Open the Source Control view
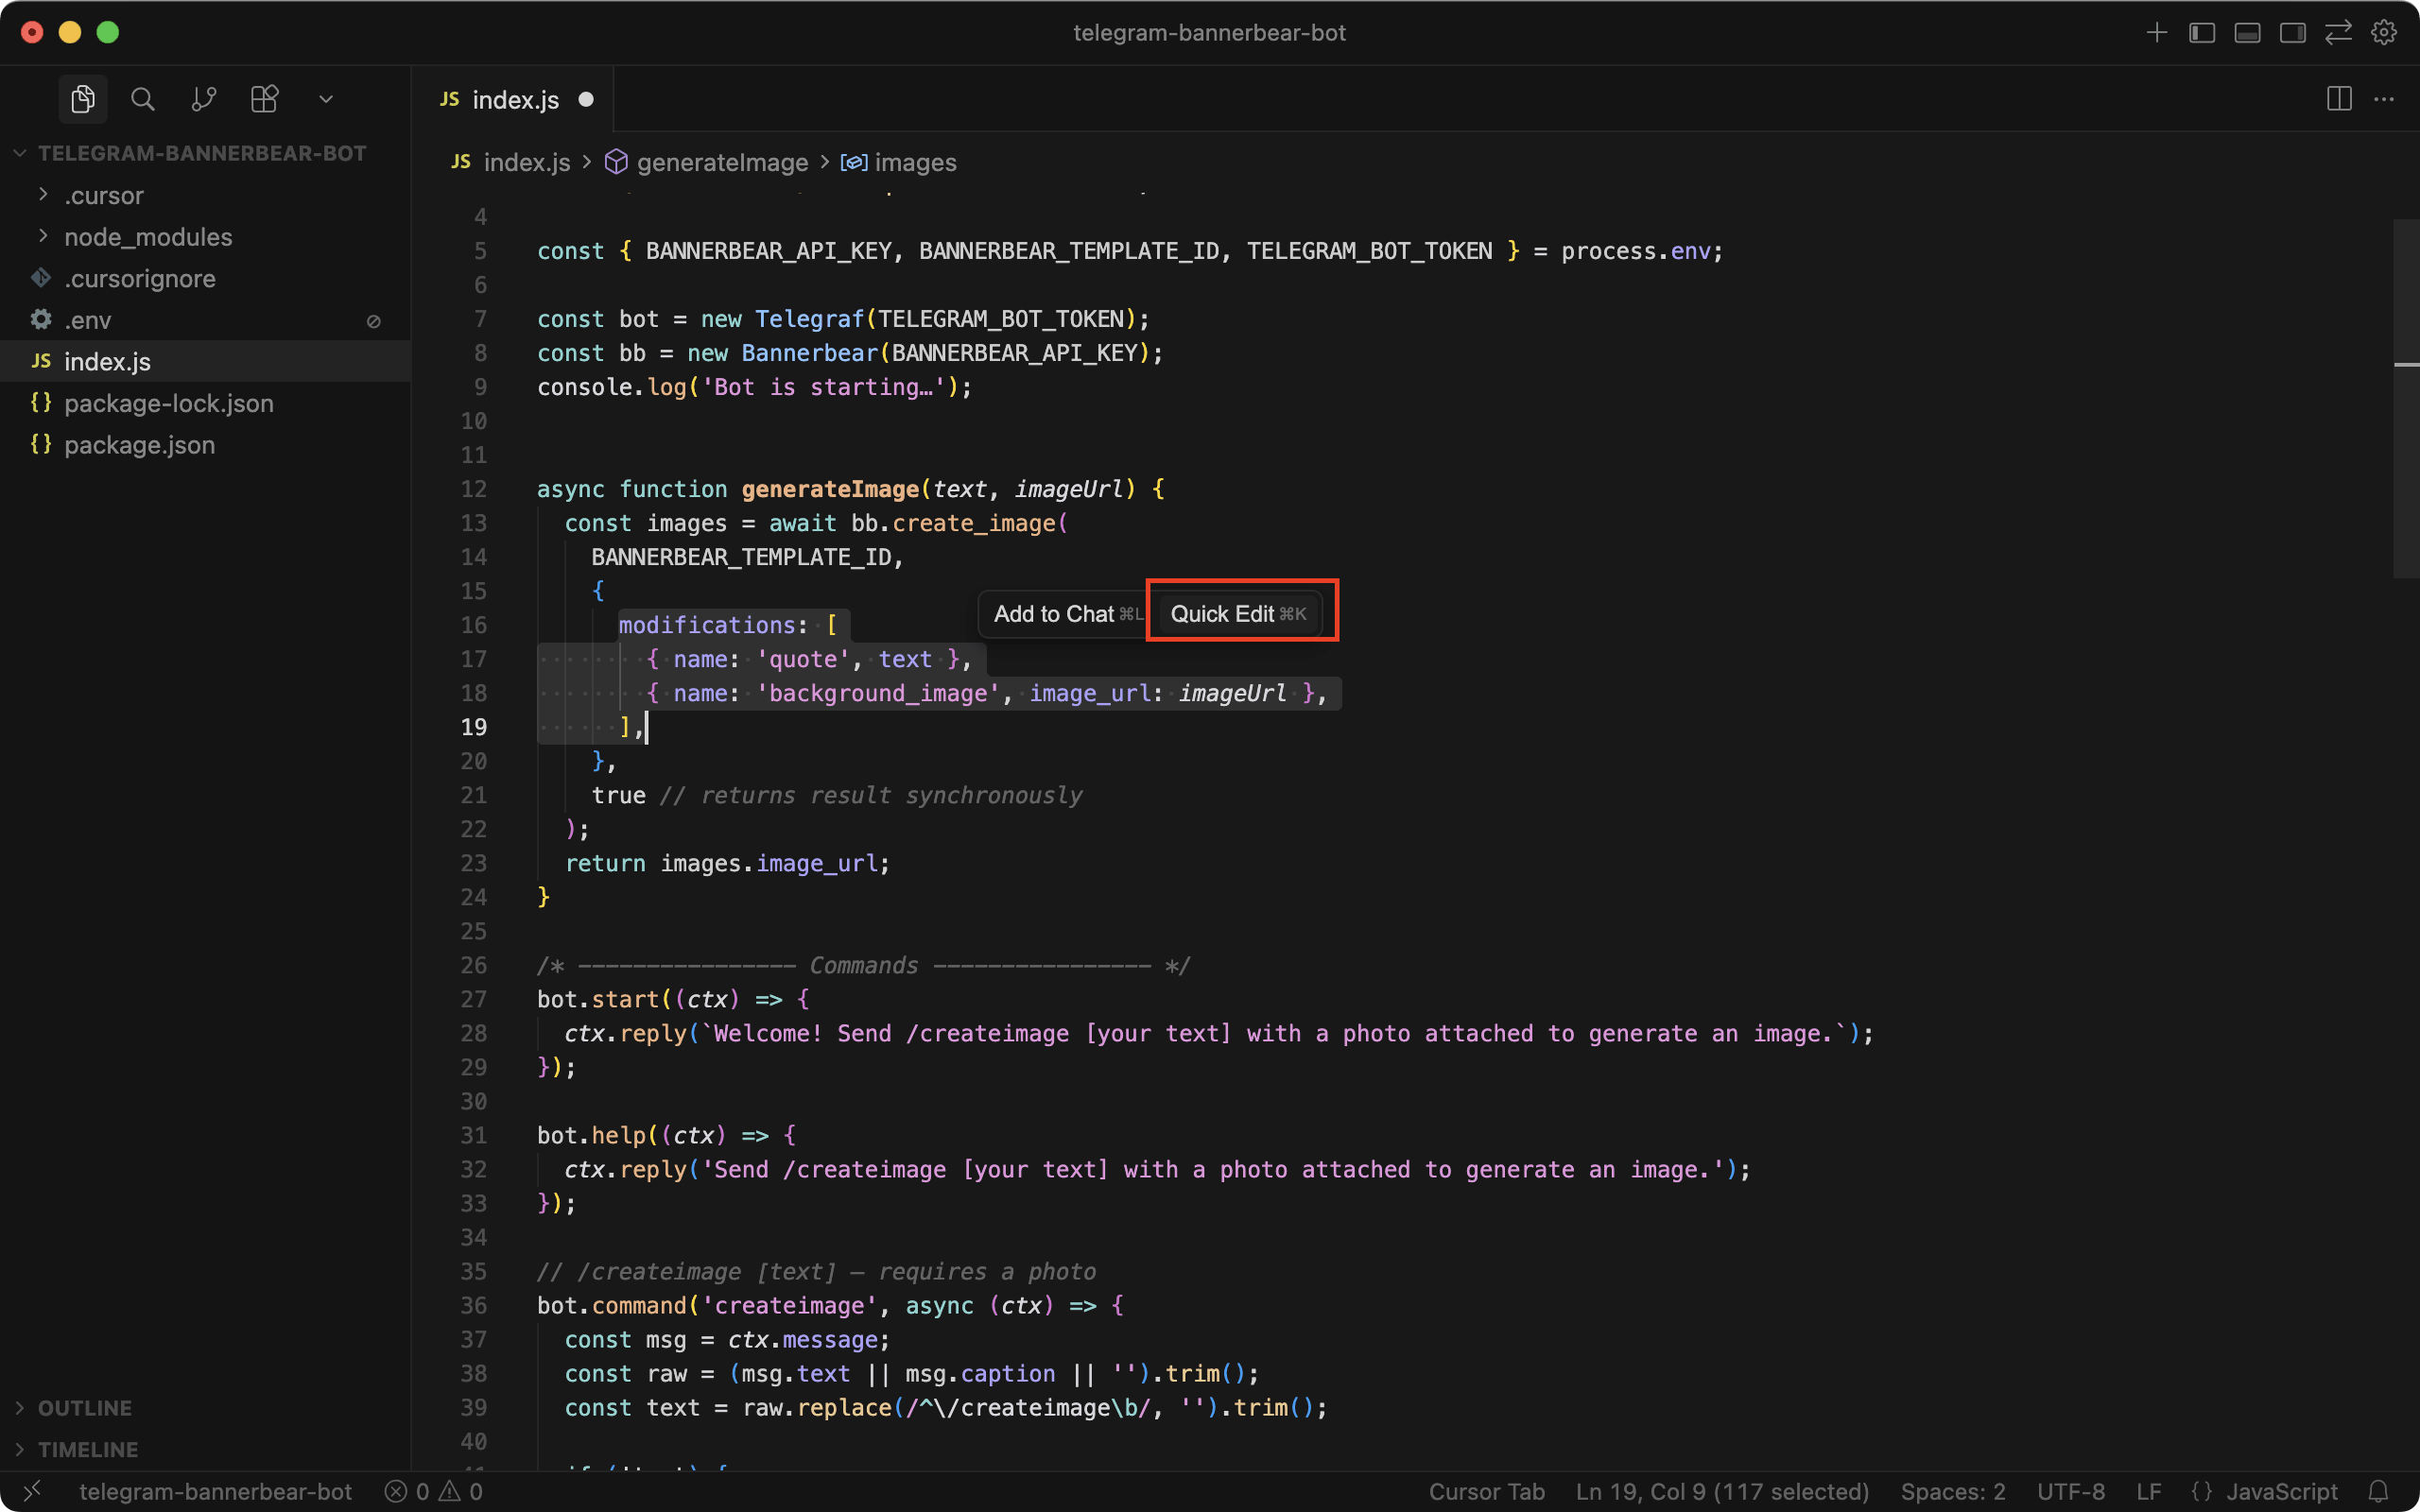Image resolution: width=2420 pixels, height=1512 pixels. click(x=204, y=98)
